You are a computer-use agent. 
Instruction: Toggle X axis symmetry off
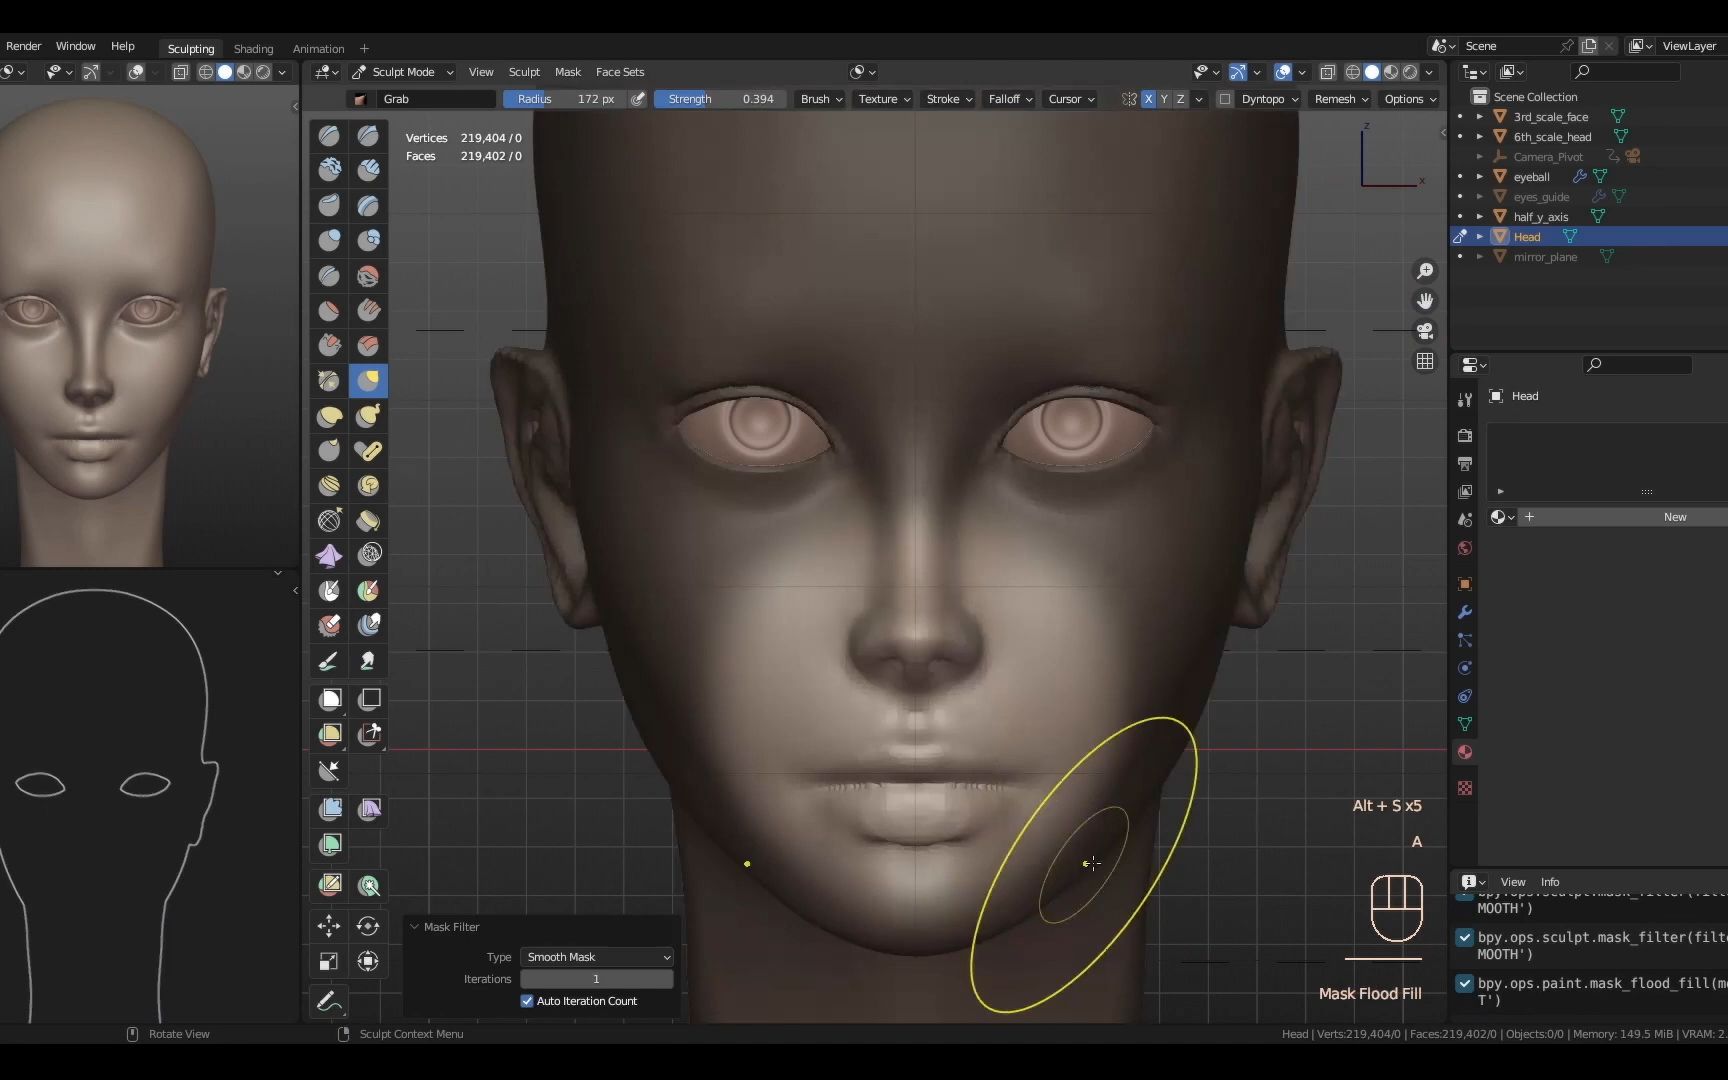coord(1150,99)
